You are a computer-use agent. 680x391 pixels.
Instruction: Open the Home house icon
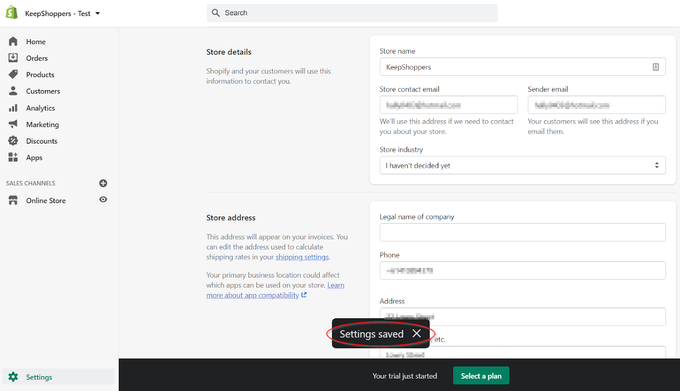click(13, 42)
